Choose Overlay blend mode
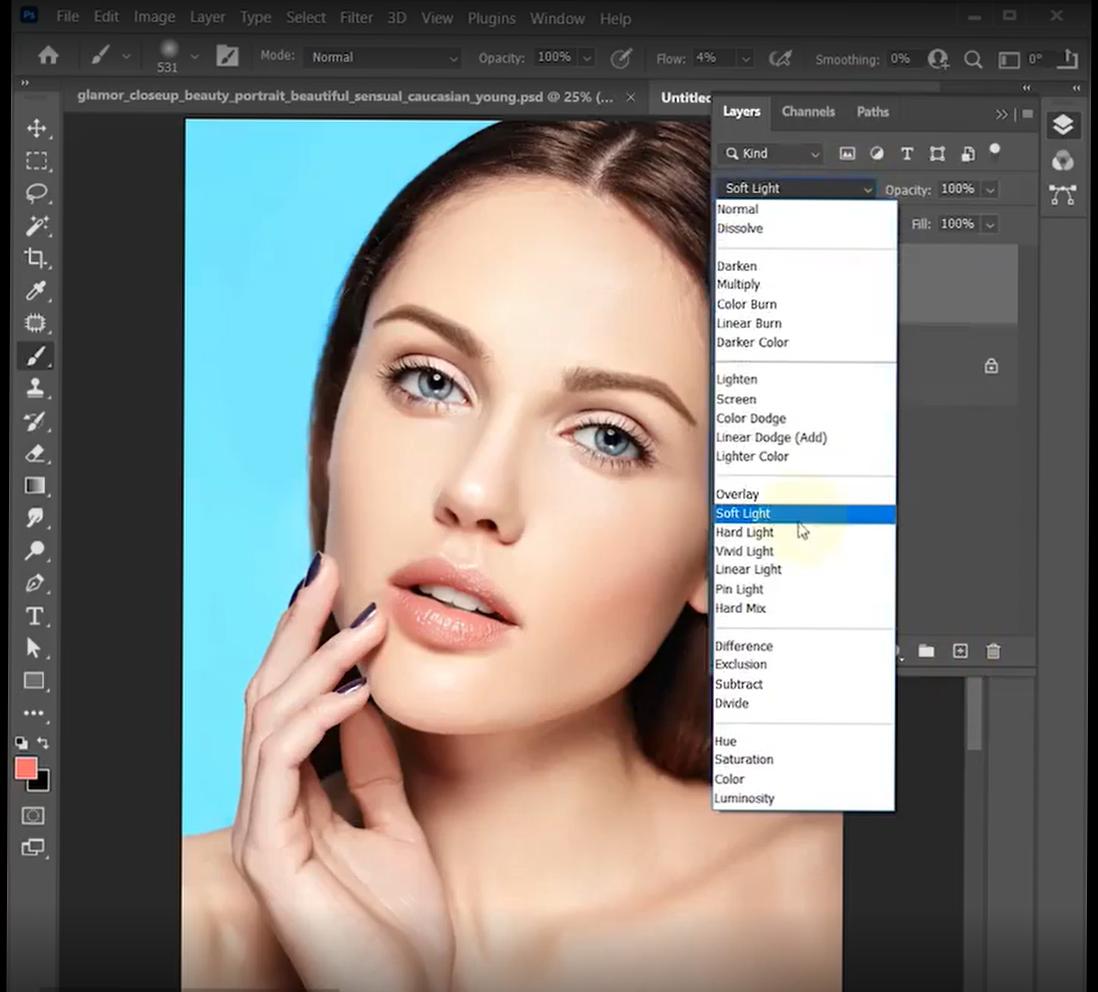This screenshot has width=1098, height=992. tap(737, 494)
